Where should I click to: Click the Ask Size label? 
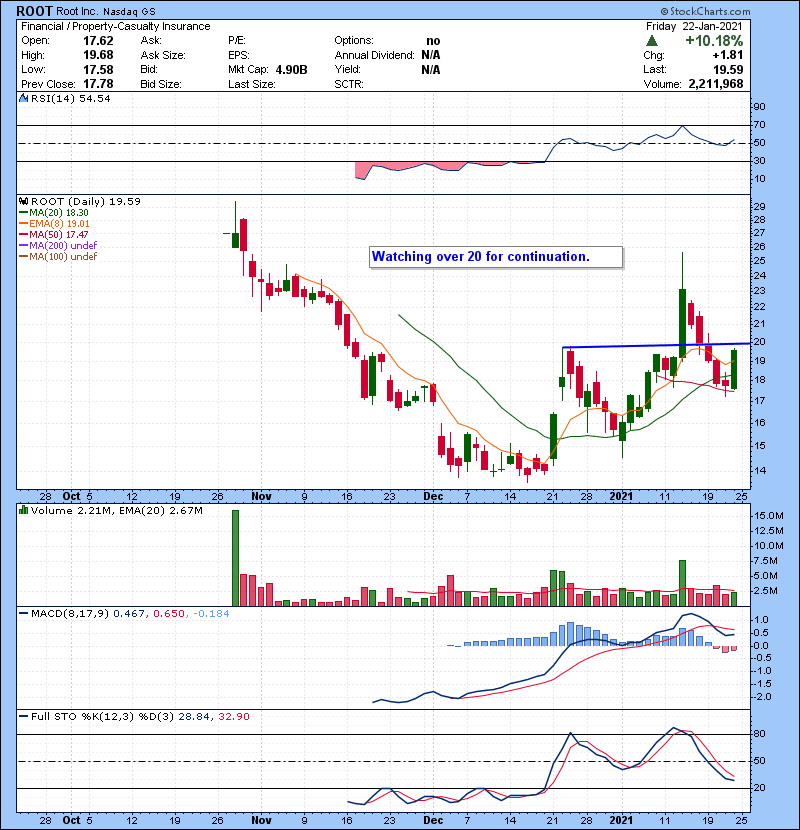coord(163,55)
